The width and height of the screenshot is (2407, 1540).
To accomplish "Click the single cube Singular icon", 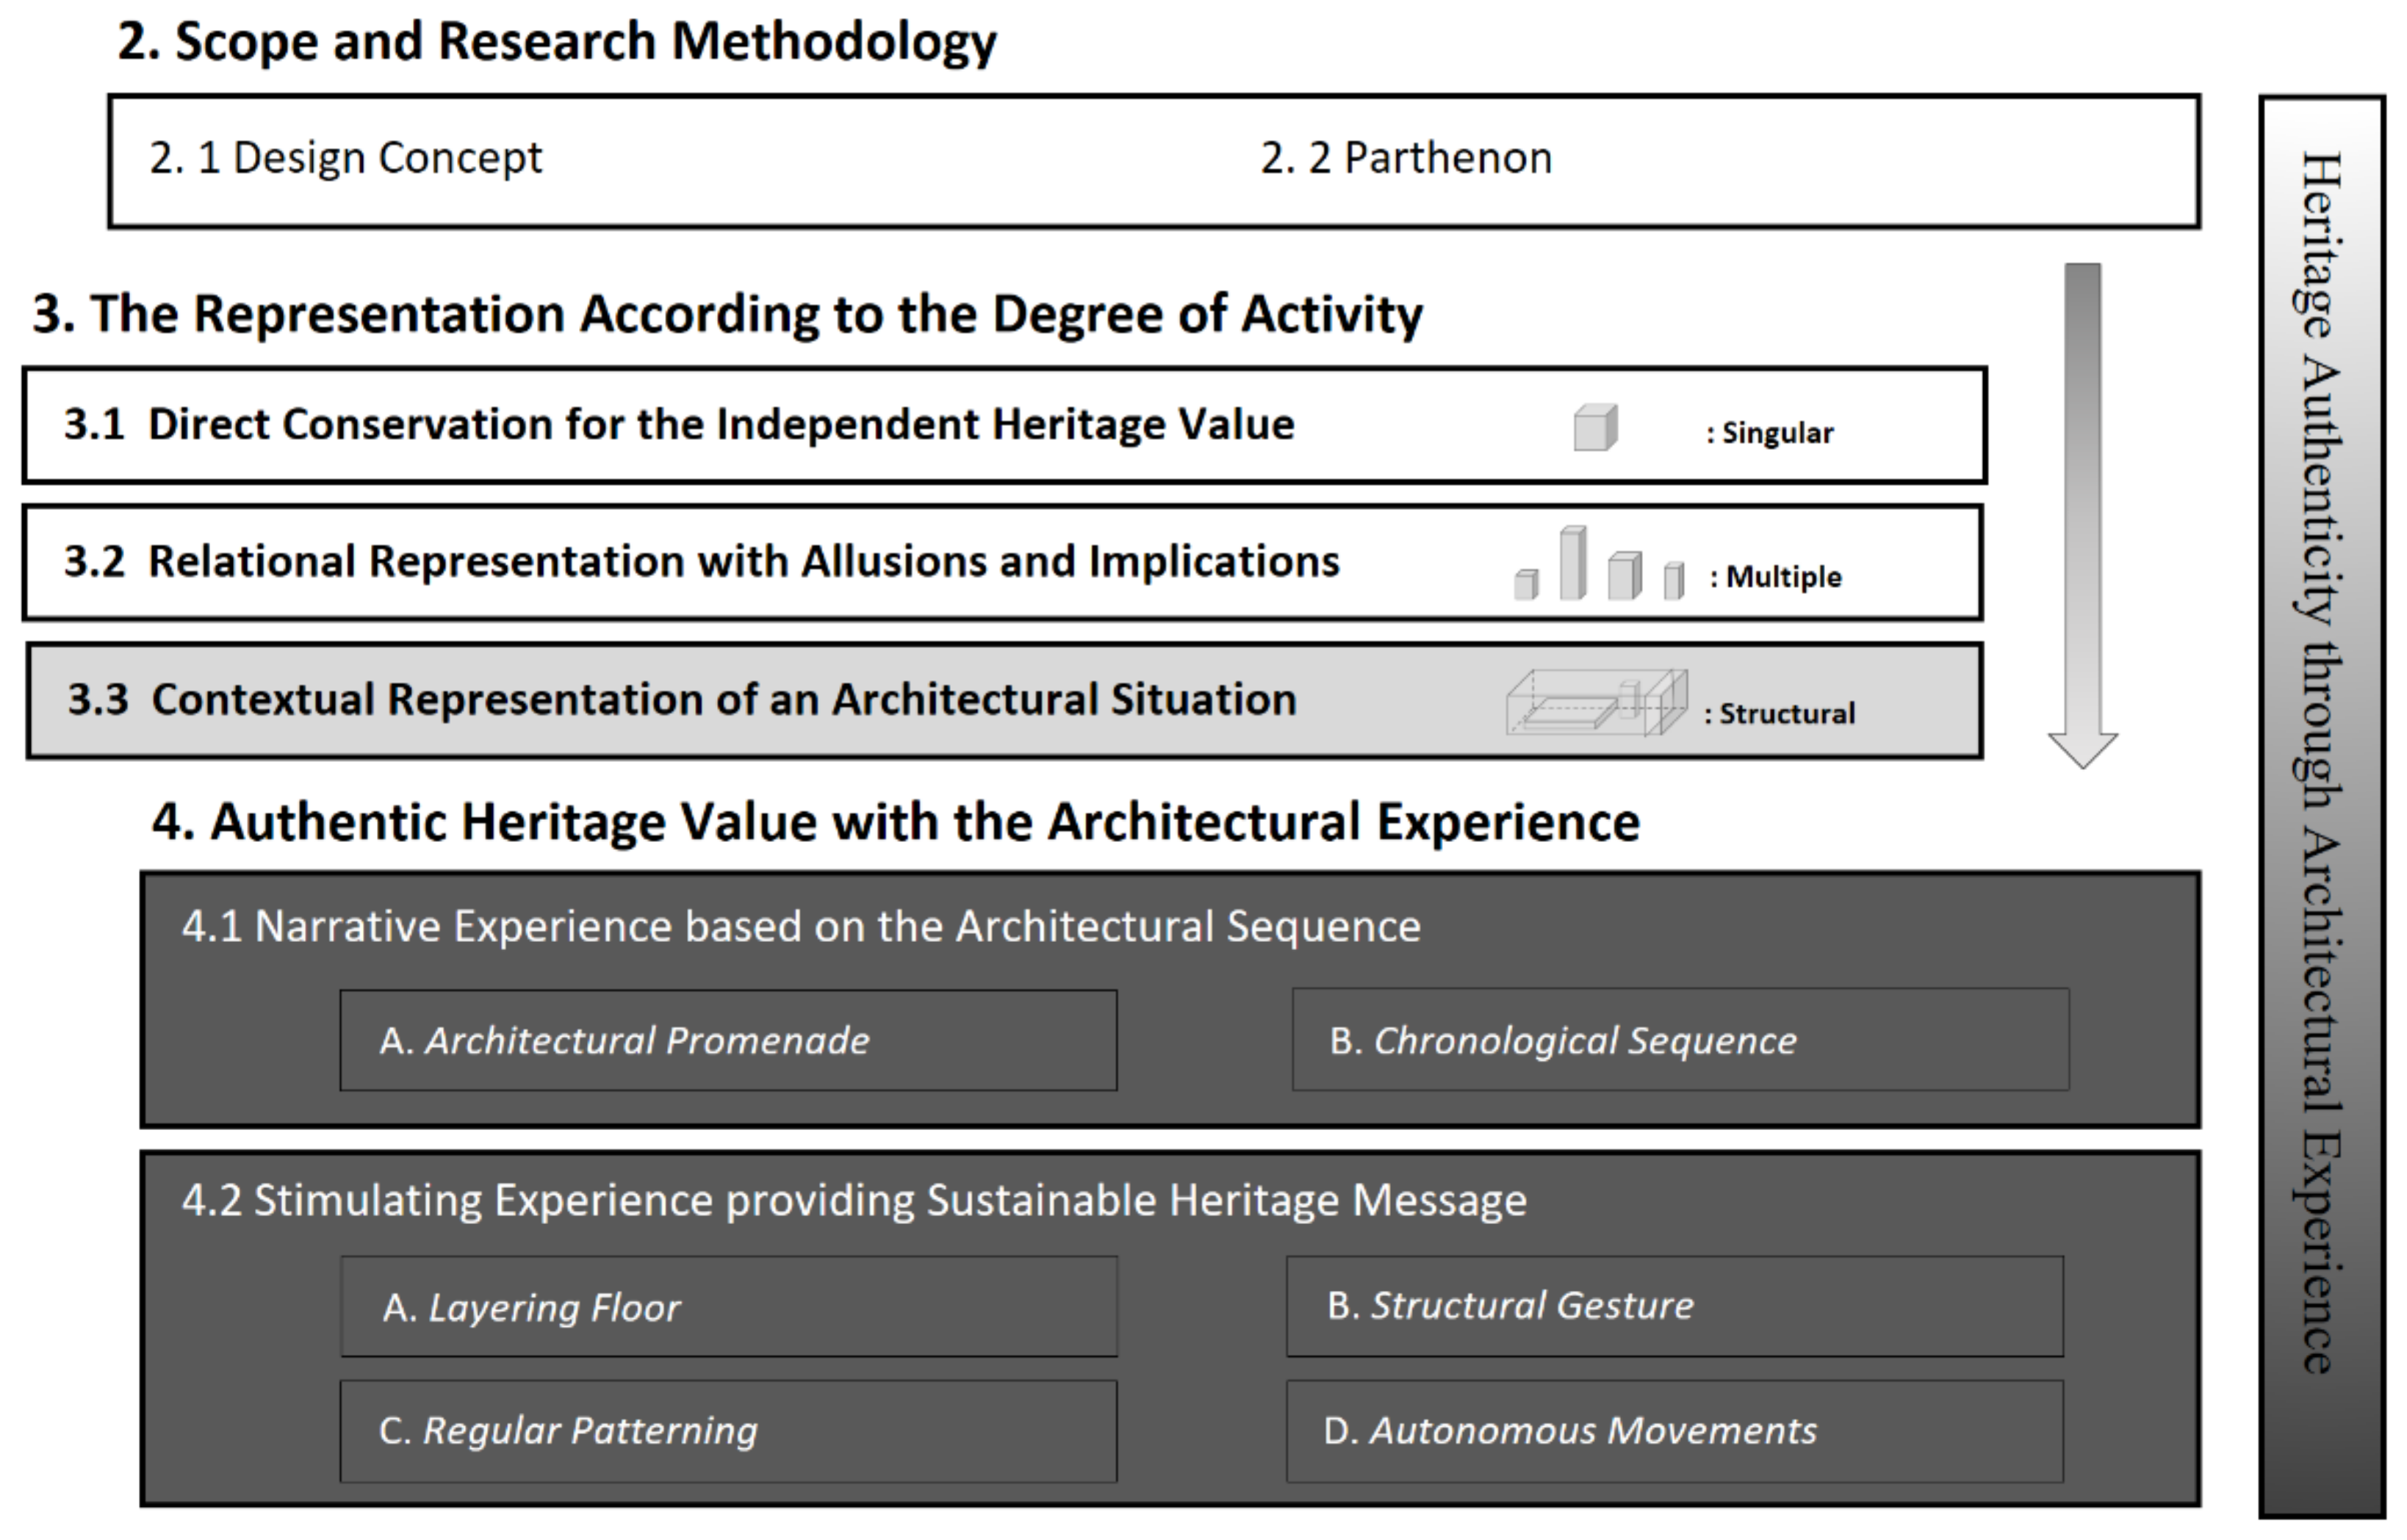I will 1595,428.
